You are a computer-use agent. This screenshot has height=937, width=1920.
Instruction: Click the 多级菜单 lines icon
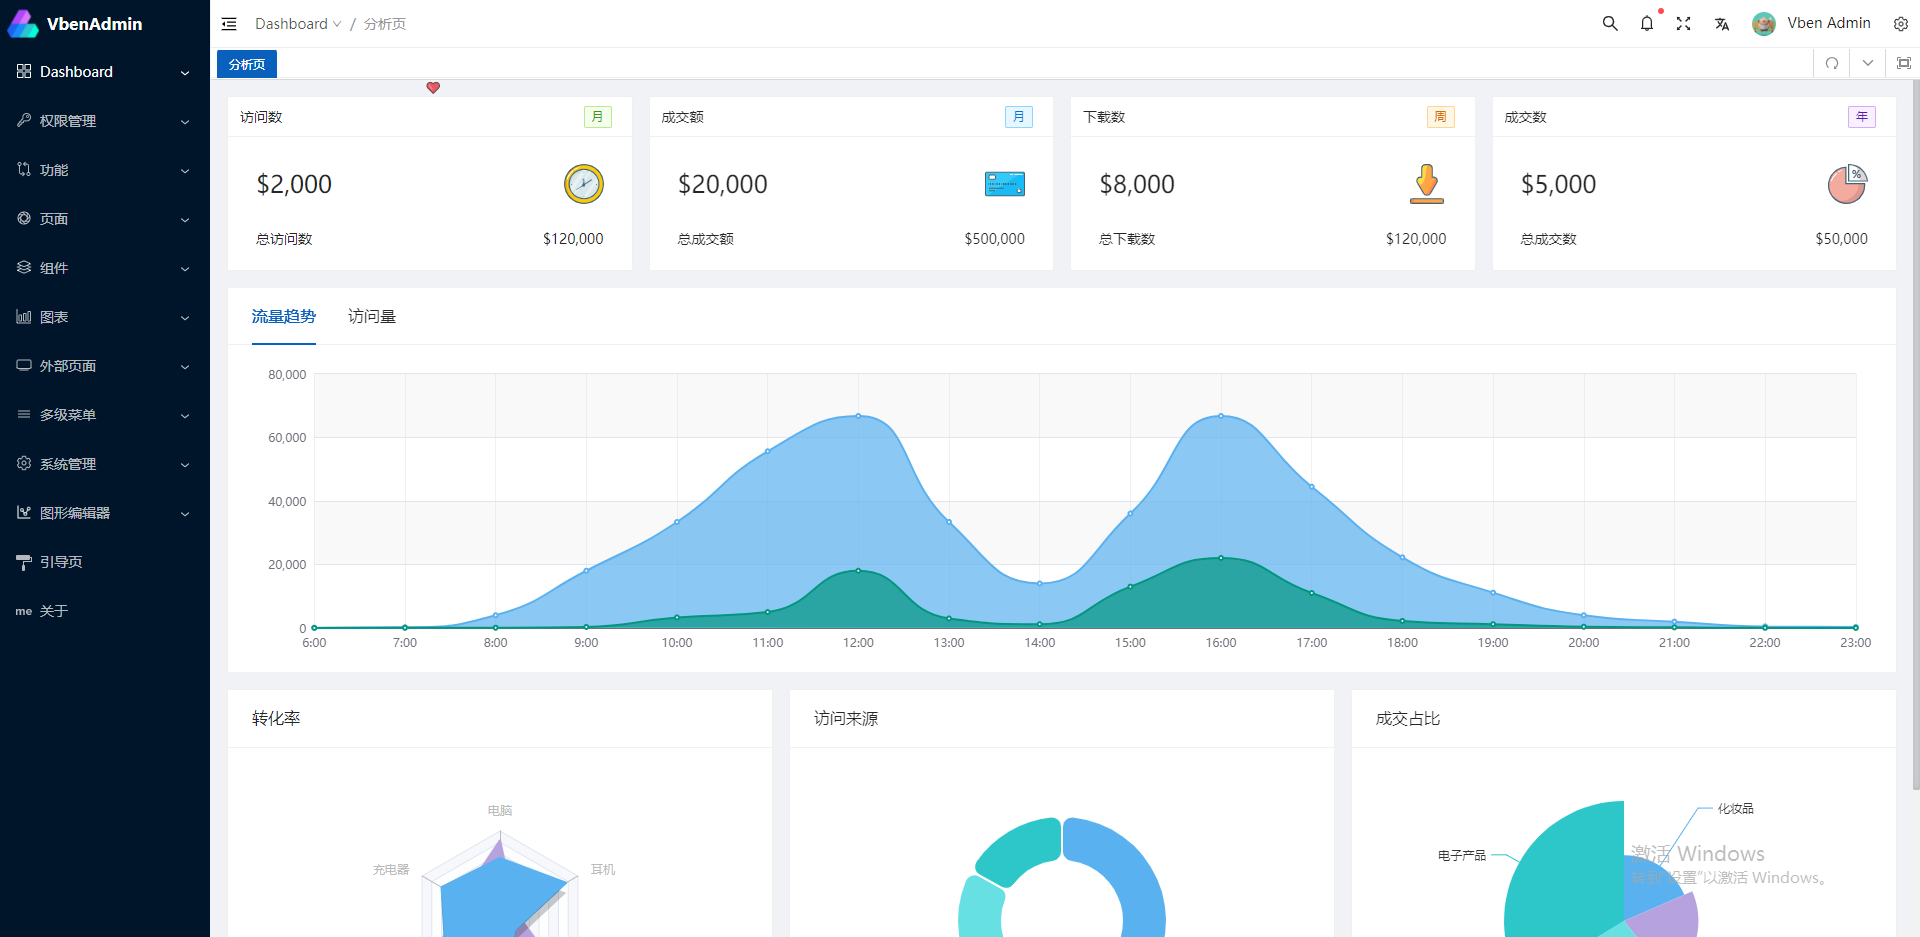[24, 414]
